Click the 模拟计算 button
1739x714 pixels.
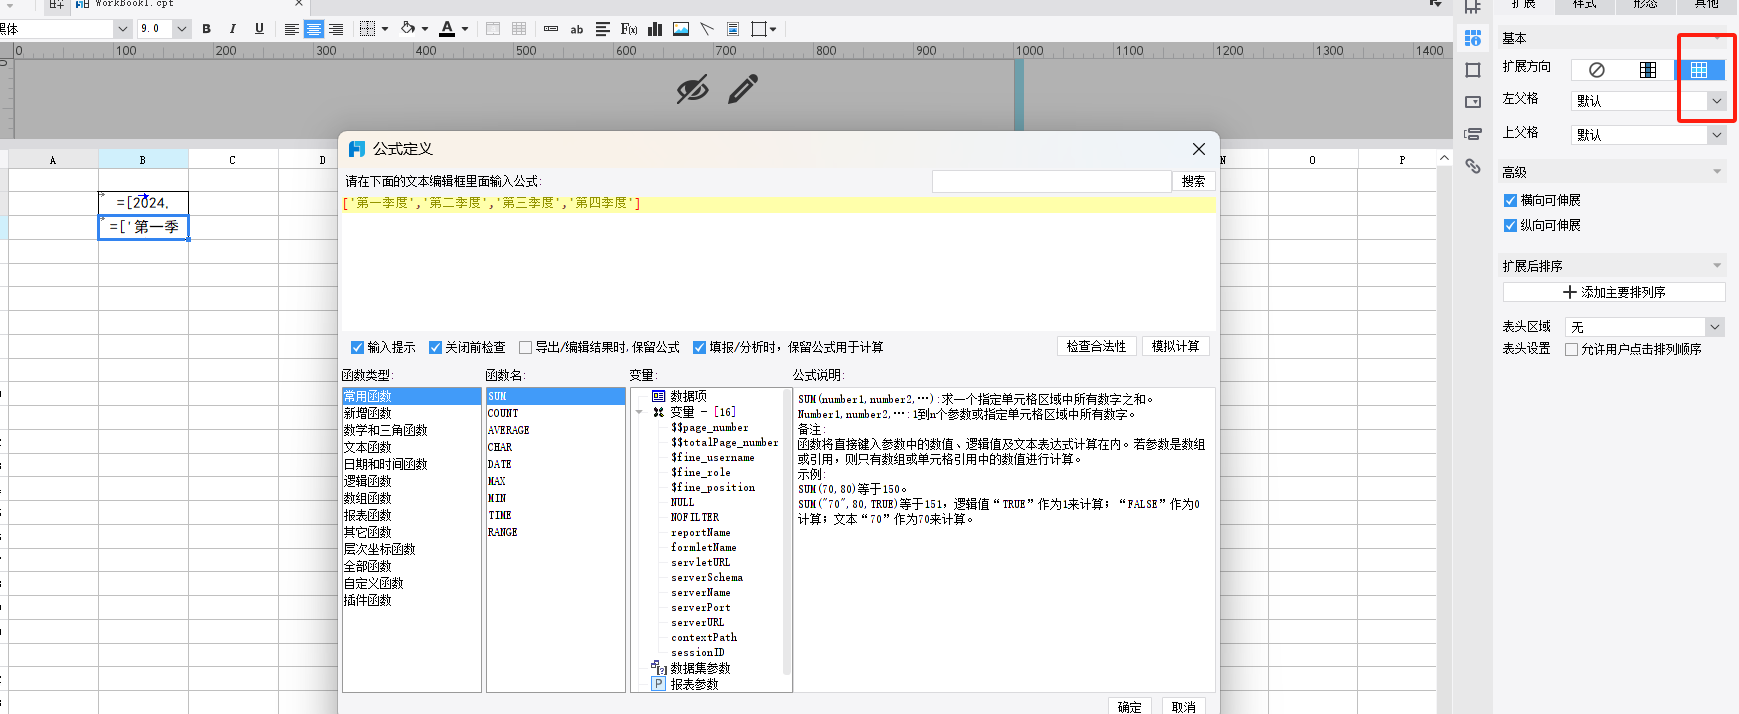(1175, 346)
